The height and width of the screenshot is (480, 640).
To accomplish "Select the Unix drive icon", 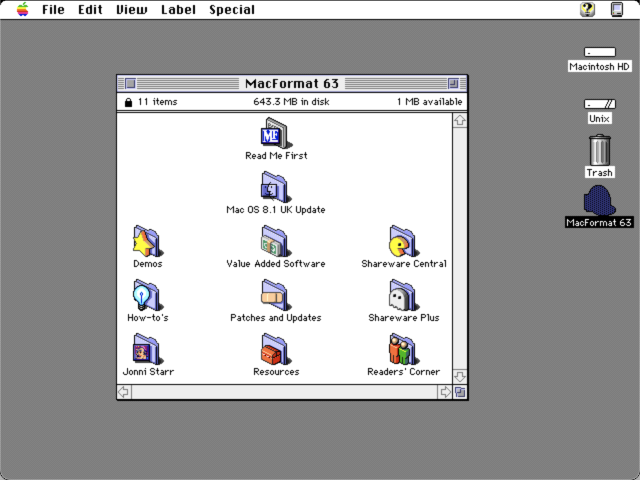I will pyautogui.click(x=600, y=104).
